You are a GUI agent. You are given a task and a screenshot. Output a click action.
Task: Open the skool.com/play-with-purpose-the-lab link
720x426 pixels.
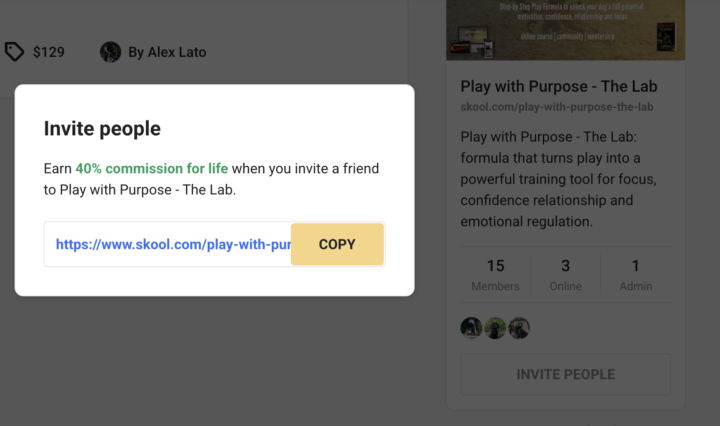(557, 107)
